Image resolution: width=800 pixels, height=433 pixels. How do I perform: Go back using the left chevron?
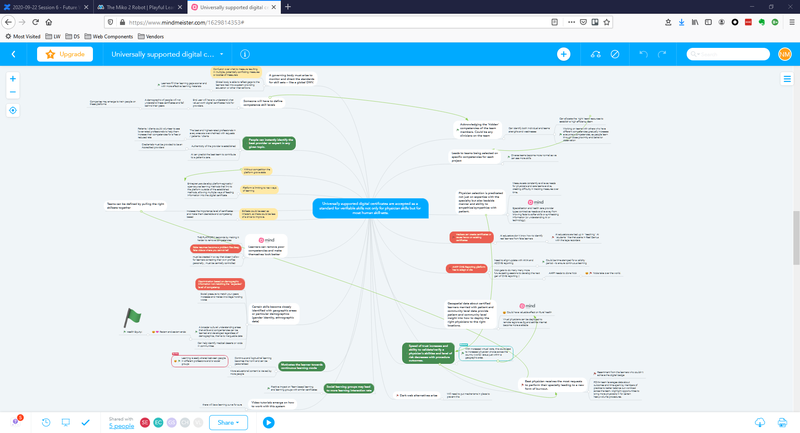pyautogui.click(x=14, y=54)
